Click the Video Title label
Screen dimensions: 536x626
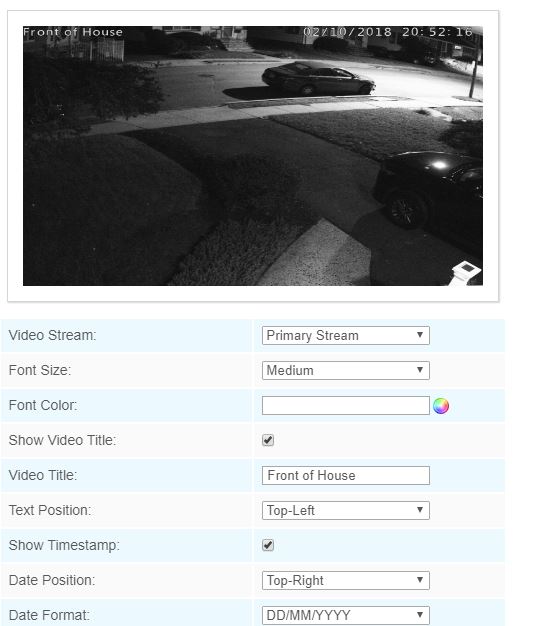pyautogui.click(x=43, y=475)
